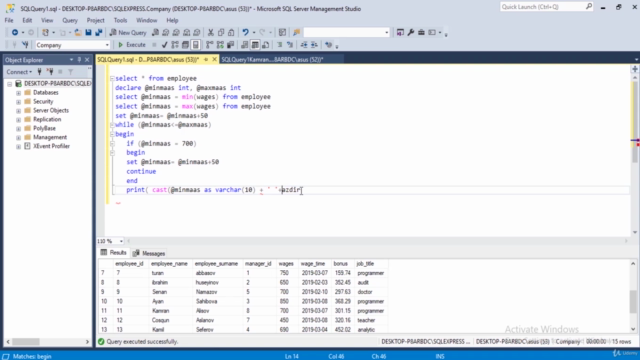
Task: Collapse the DESKTOP-P8ARBDC server node
Action: [9, 84]
